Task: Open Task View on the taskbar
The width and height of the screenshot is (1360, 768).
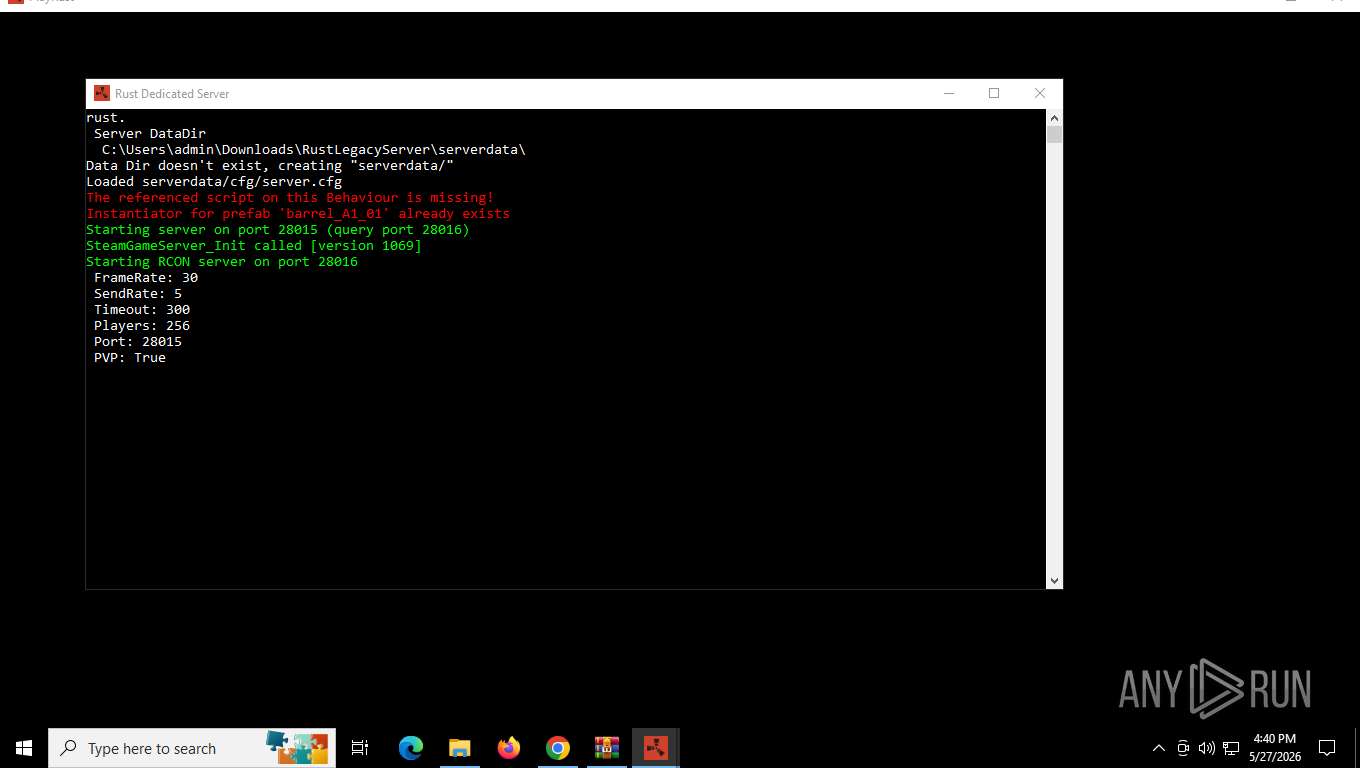Action: pos(360,748)
